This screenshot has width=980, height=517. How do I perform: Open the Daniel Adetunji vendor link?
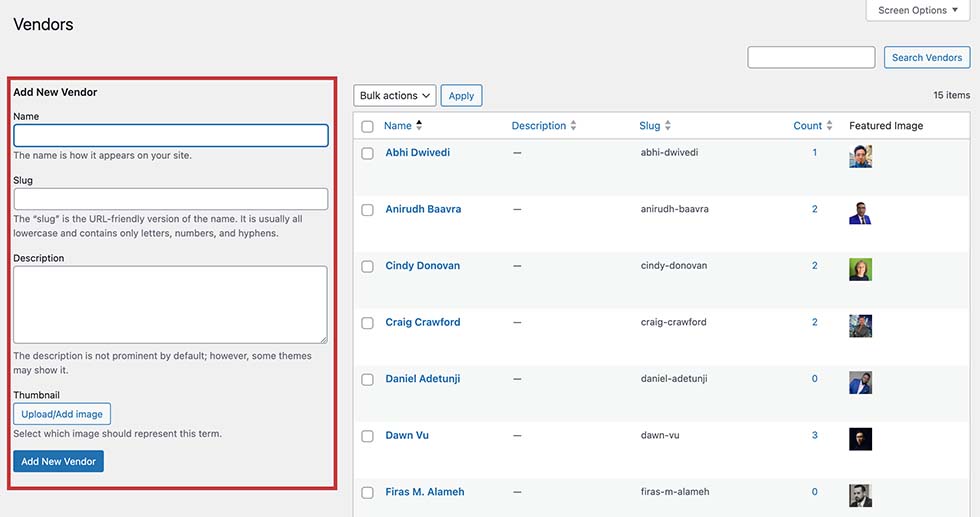tap(422, 379)
